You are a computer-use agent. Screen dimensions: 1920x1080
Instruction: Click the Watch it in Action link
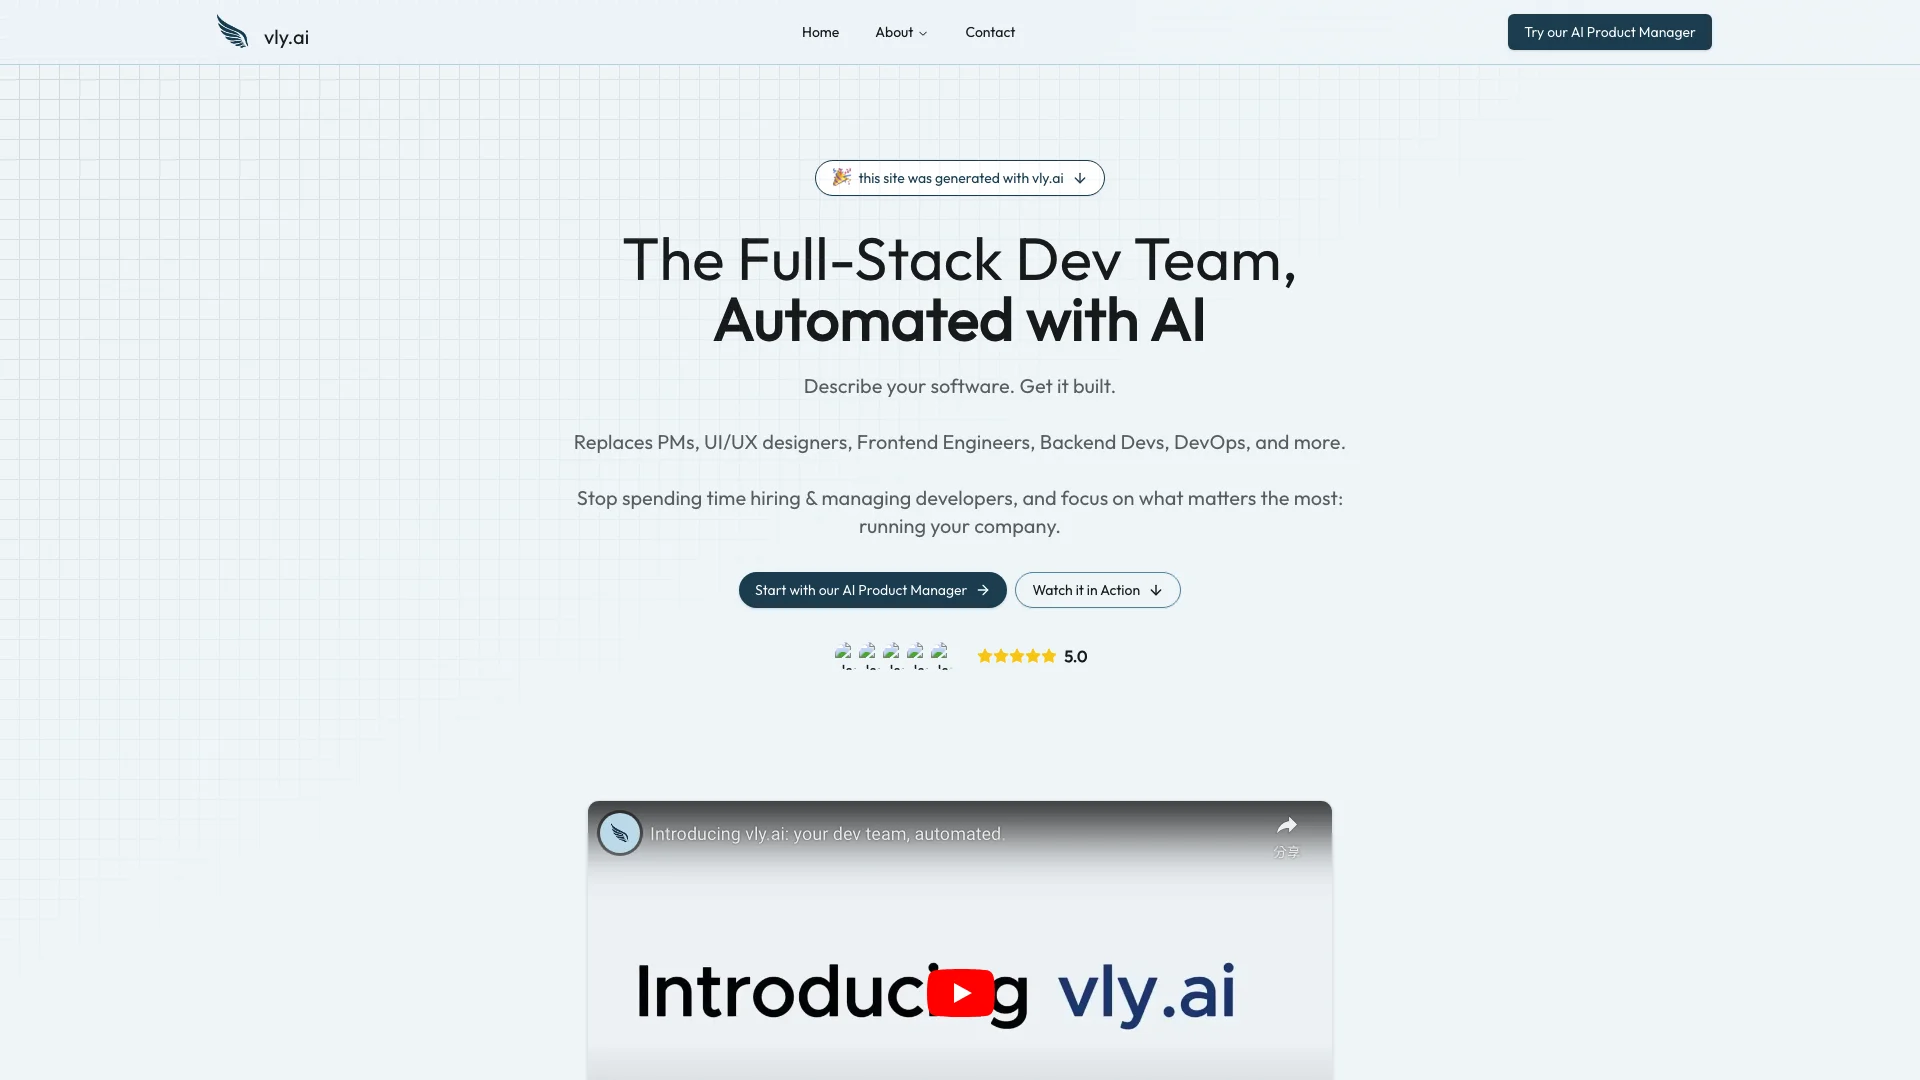click(x=1097, y=589)
